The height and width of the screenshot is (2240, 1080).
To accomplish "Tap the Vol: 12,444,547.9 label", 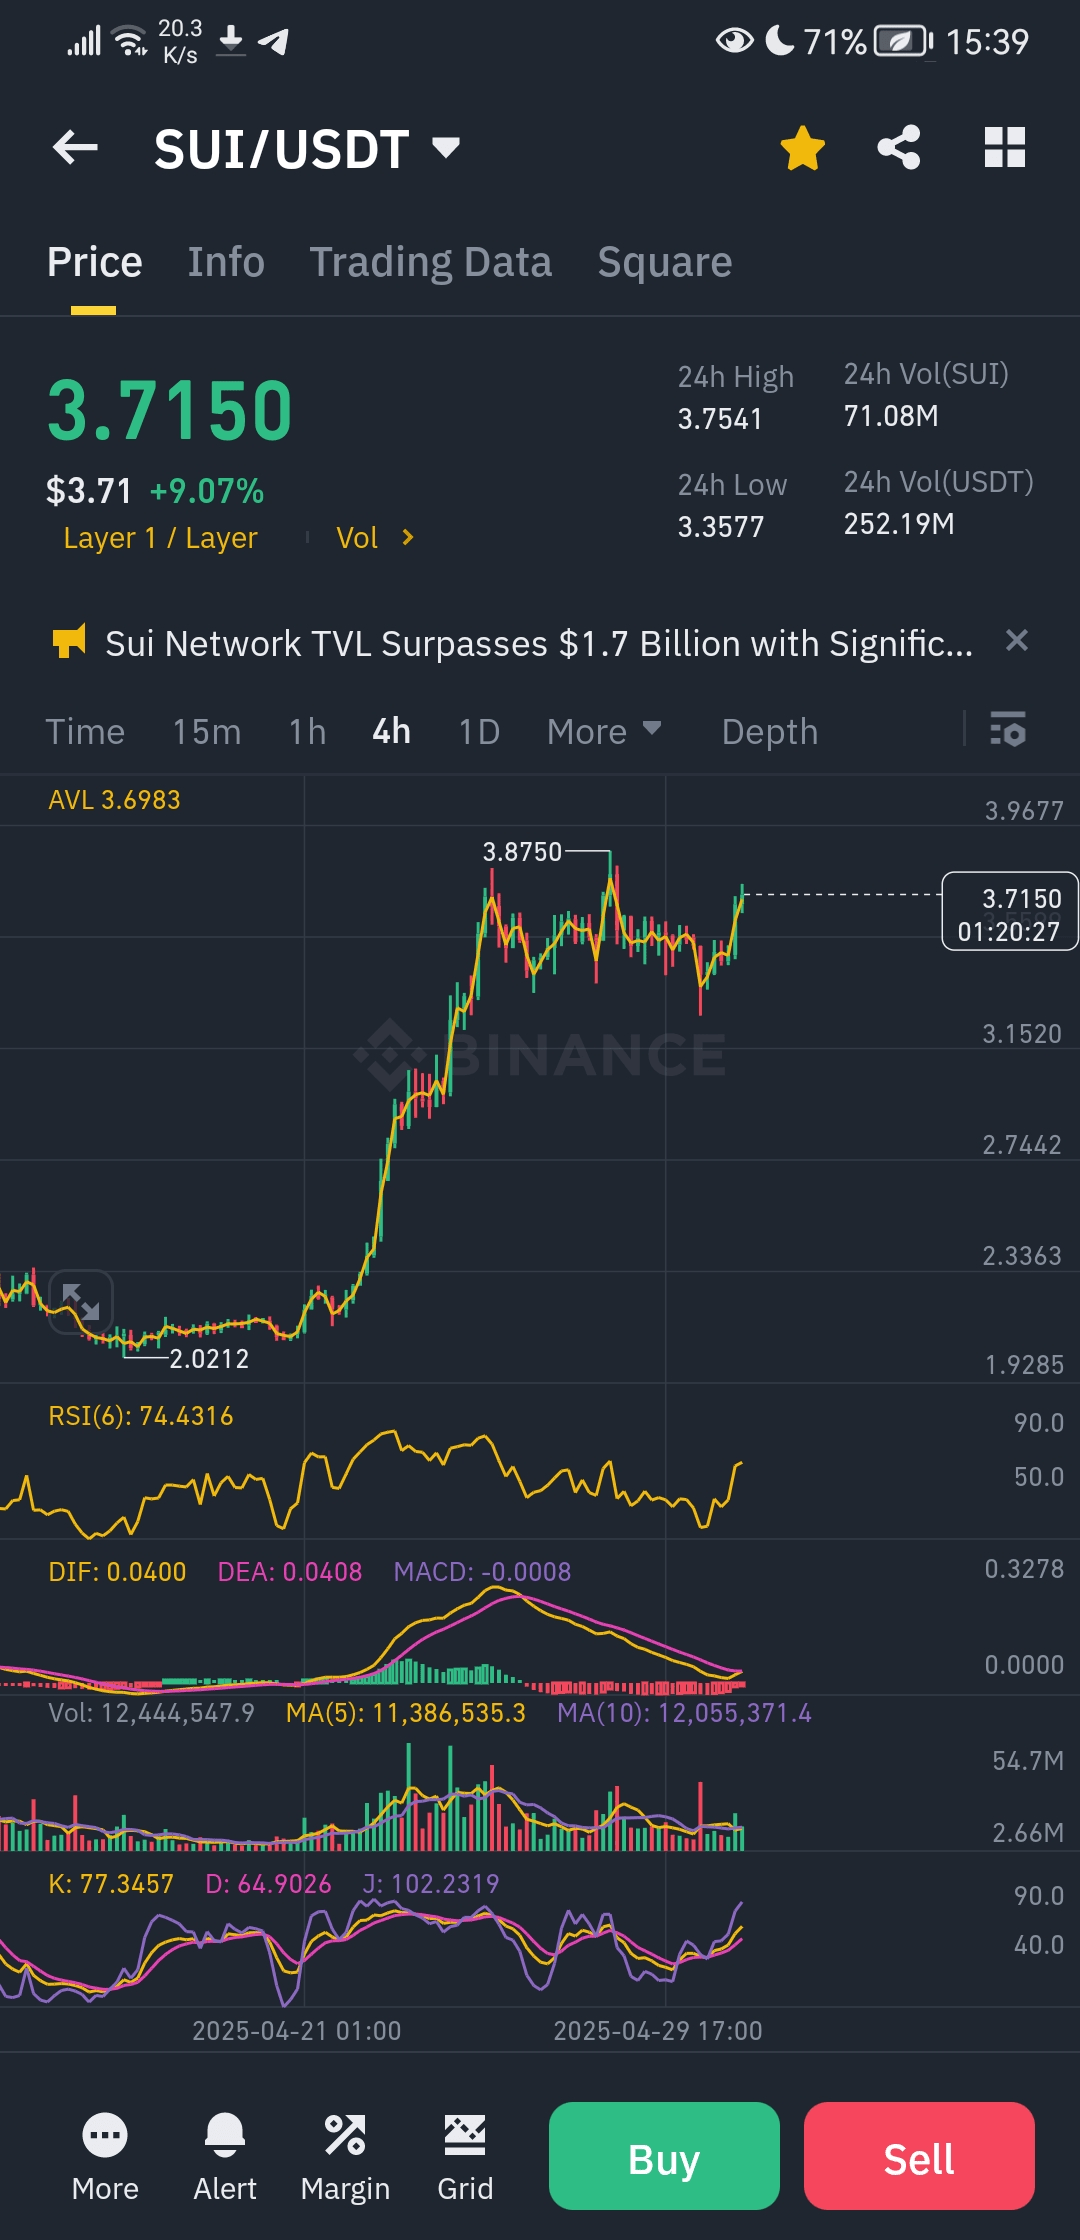I will pyautogui.click(x=151, y=1713).
